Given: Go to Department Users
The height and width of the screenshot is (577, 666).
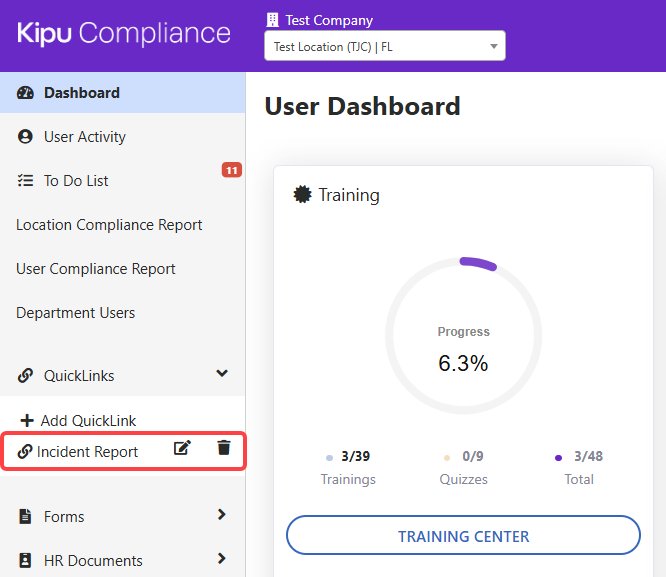Looking at the screenshot, I should 76,313.
